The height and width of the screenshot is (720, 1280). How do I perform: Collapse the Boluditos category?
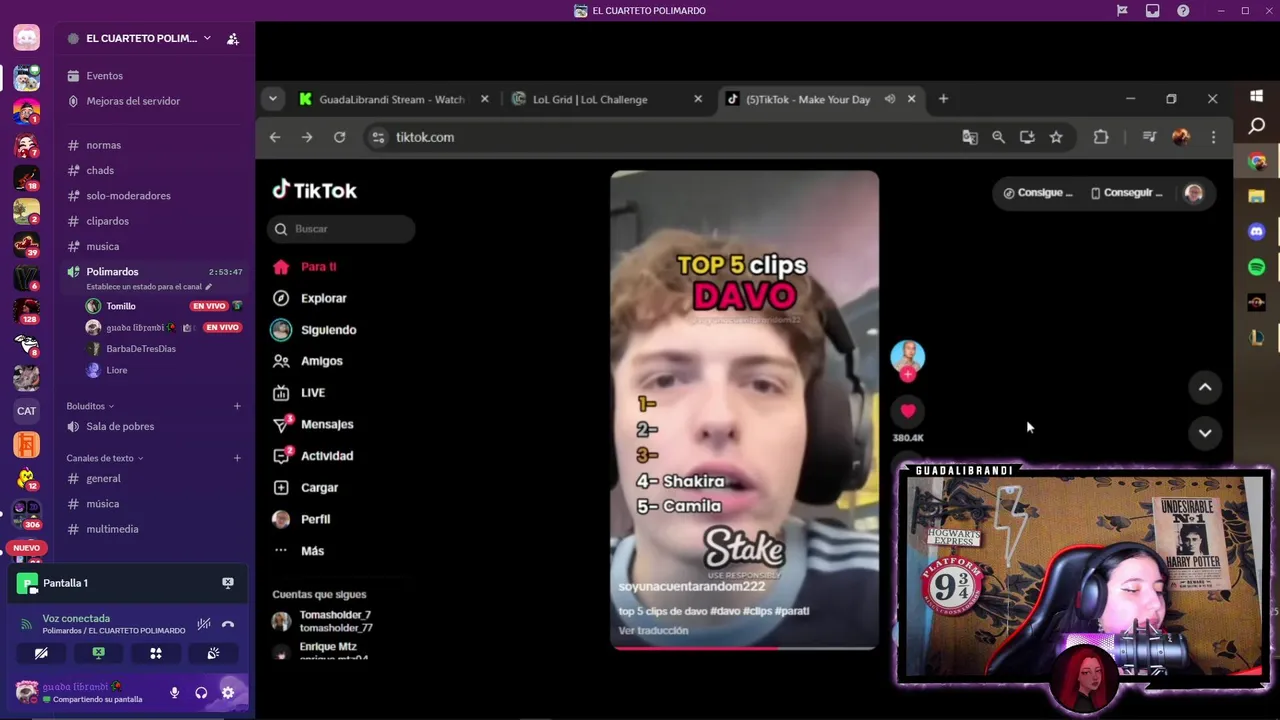90,406
